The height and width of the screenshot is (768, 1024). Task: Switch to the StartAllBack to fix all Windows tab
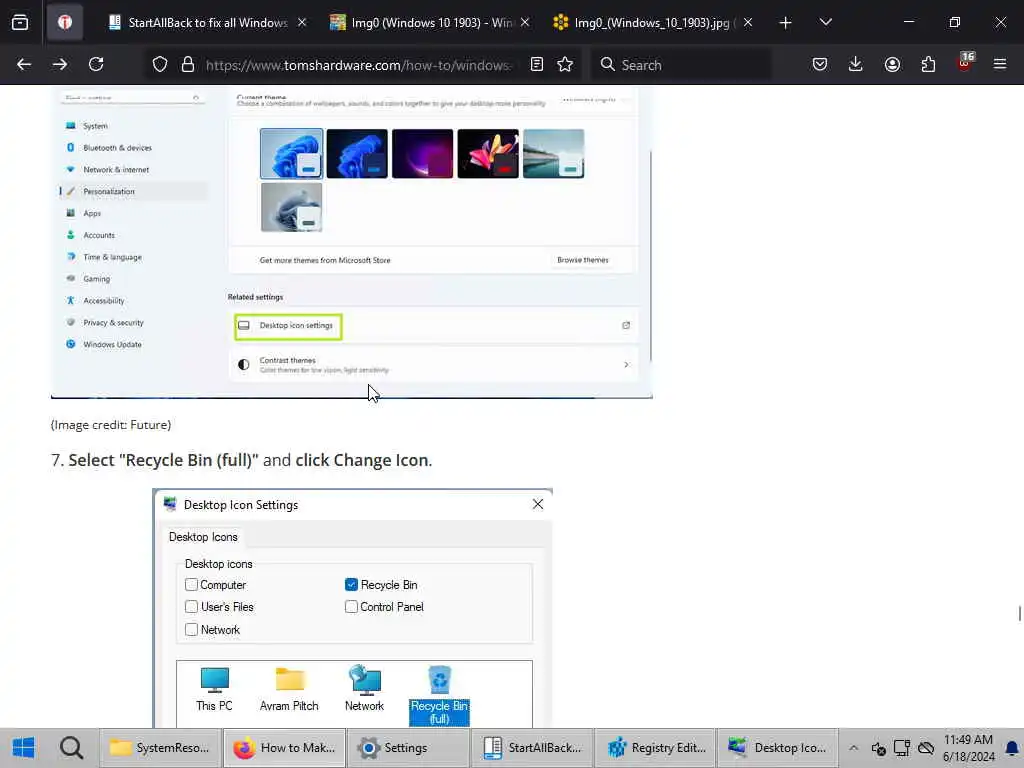click(x=208, y=23)
